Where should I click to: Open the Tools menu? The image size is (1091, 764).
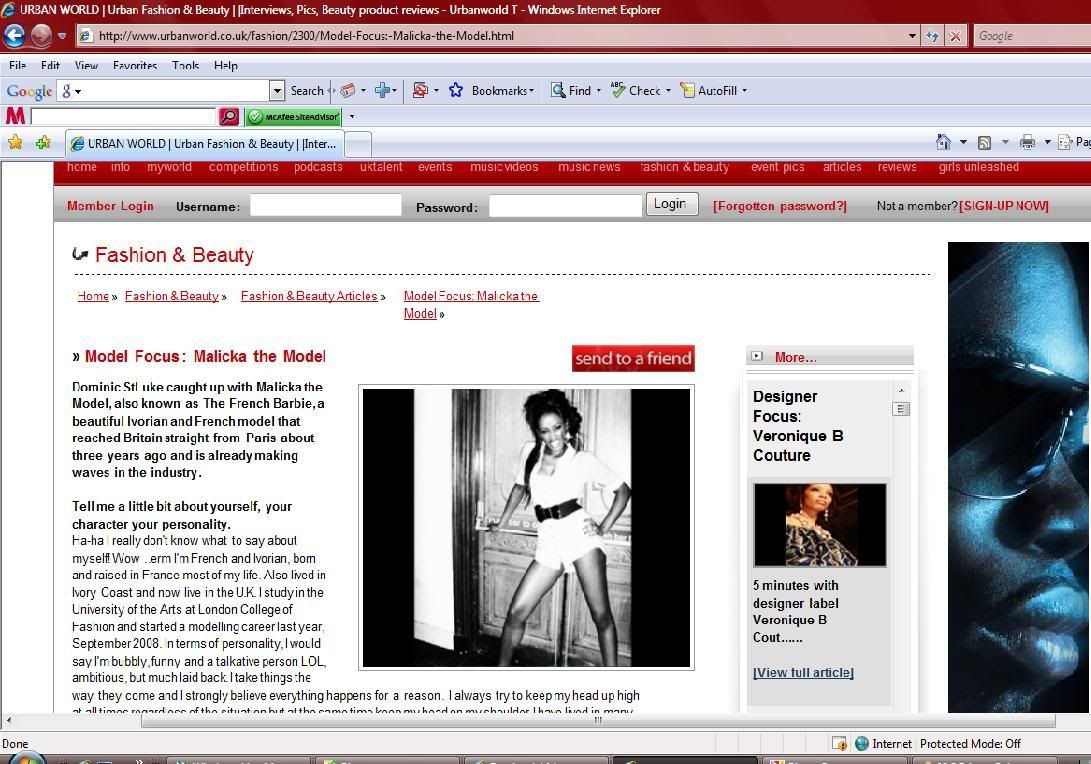(185, 65)
